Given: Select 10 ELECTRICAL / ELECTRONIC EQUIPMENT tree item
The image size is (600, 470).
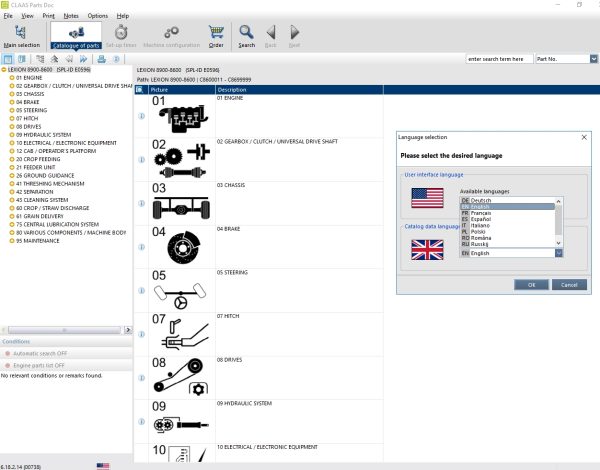Looking at the screenshot, I should [66, 143].
